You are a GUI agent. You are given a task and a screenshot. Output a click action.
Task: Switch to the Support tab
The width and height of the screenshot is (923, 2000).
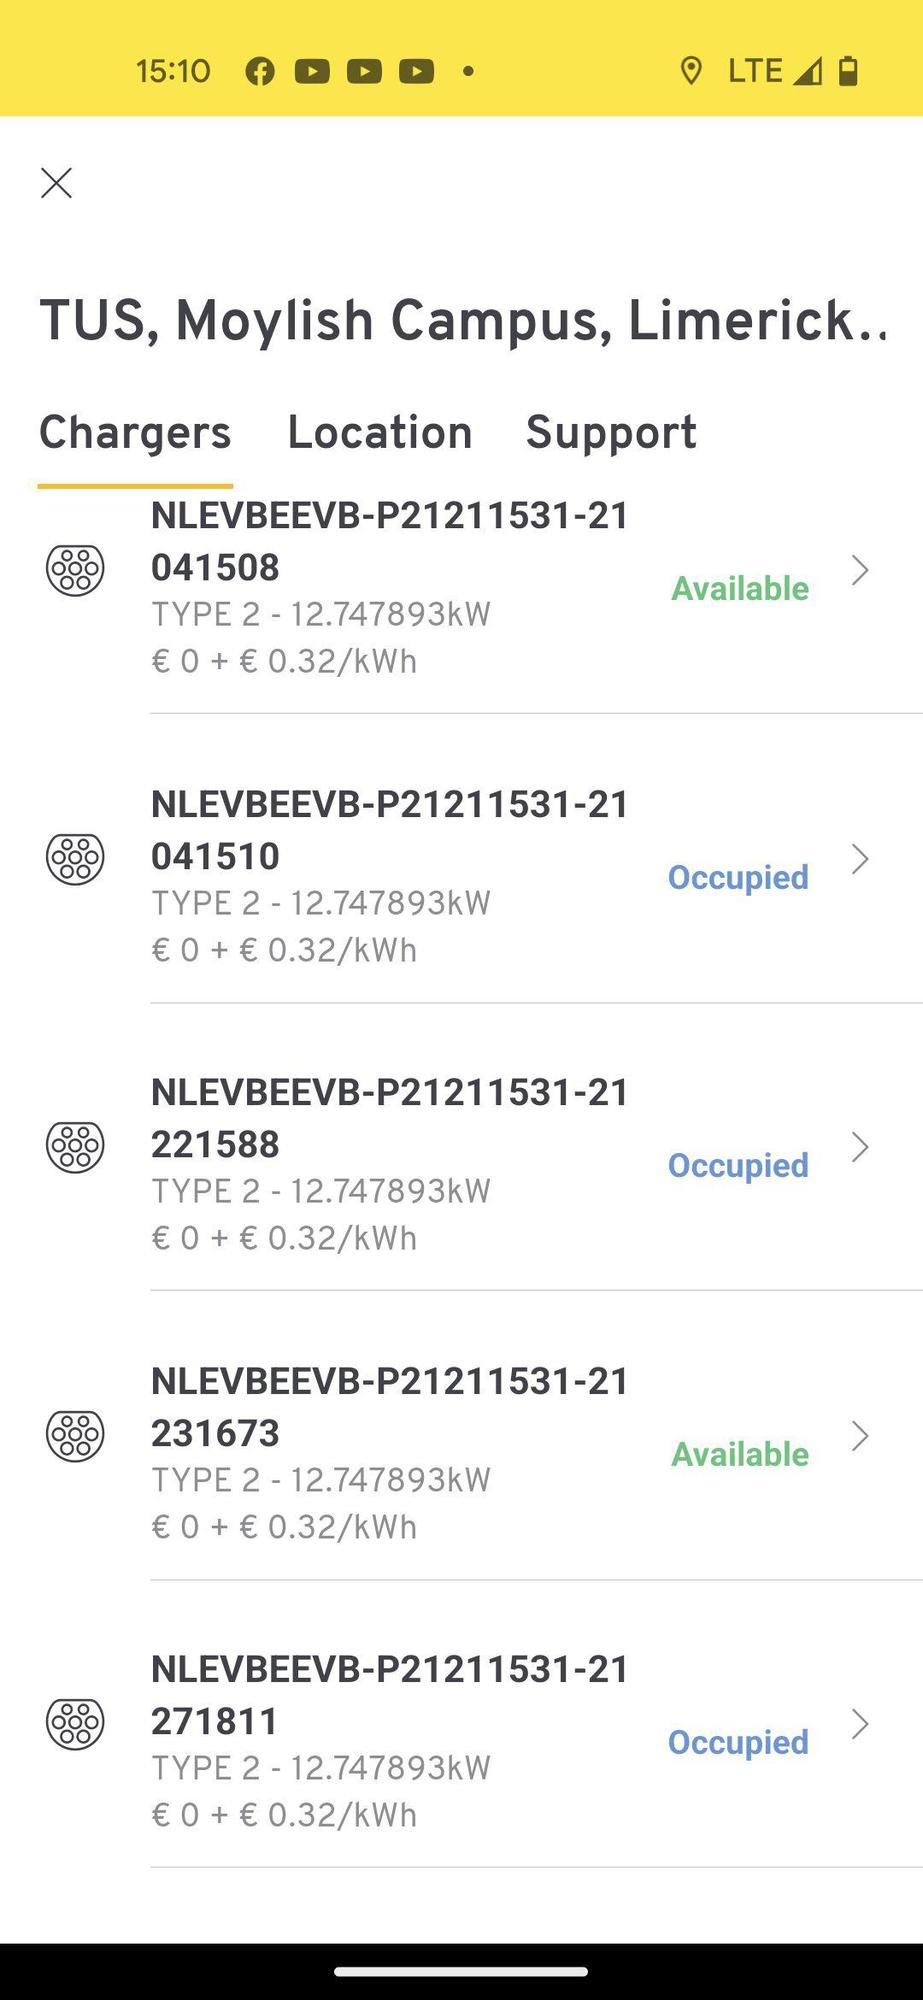tap(611, 432)
